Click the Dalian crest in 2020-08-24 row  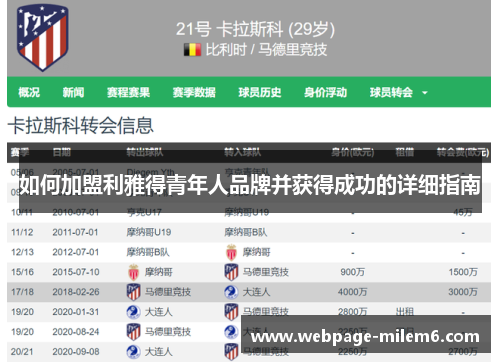tap(231, 332)
